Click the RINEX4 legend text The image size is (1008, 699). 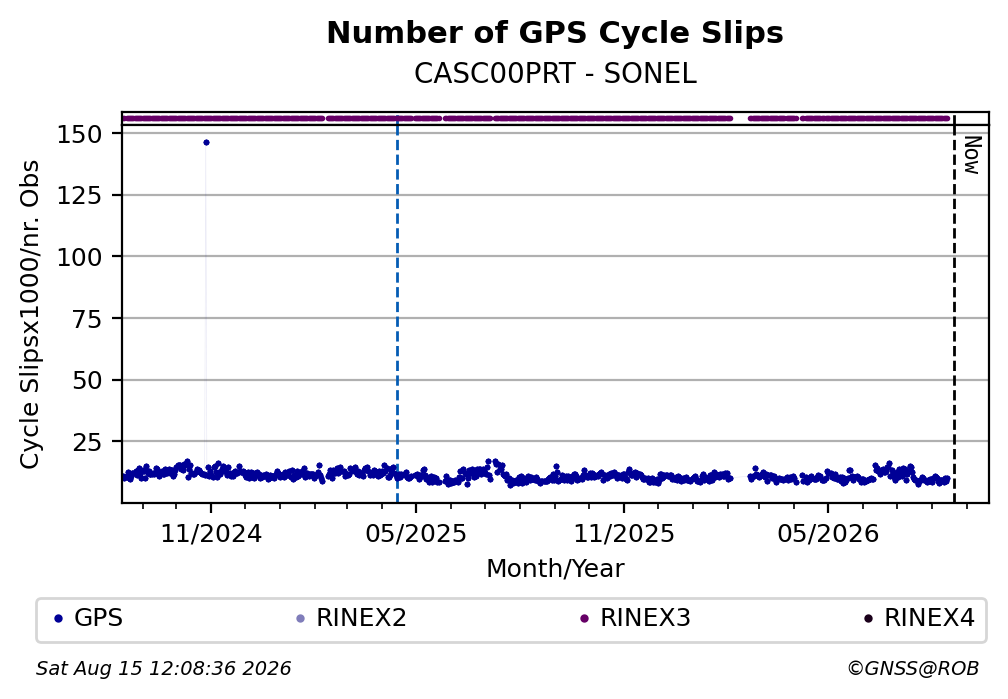tap(930, 618)
